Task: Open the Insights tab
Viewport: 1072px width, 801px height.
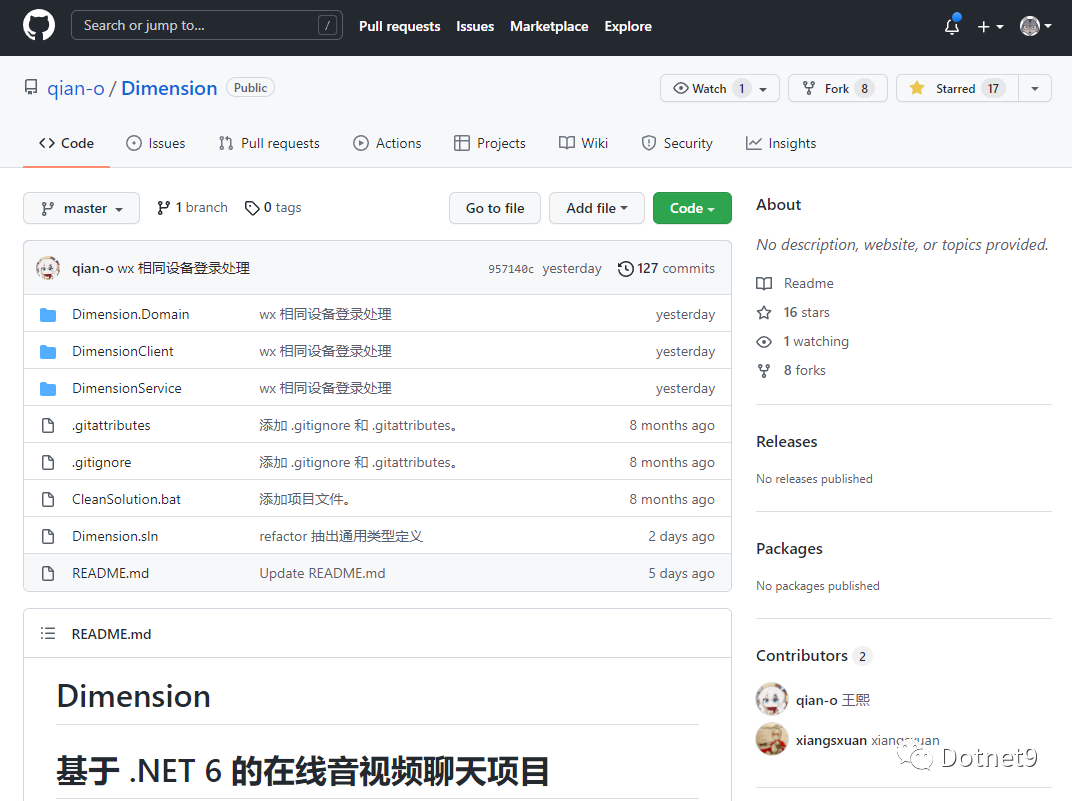Action: point(781,143)
